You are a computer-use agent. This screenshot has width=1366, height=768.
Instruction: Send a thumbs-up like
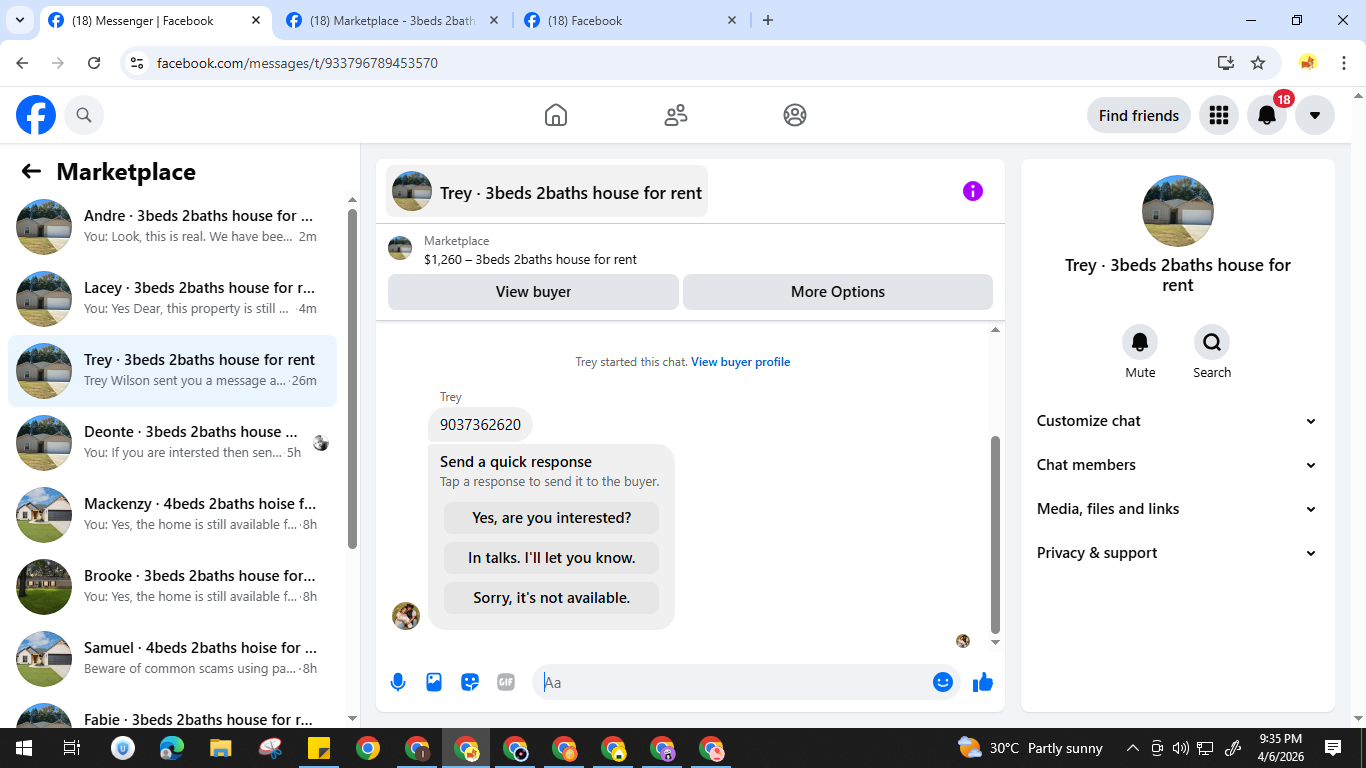pyautogui.click(x=983, y=682)
